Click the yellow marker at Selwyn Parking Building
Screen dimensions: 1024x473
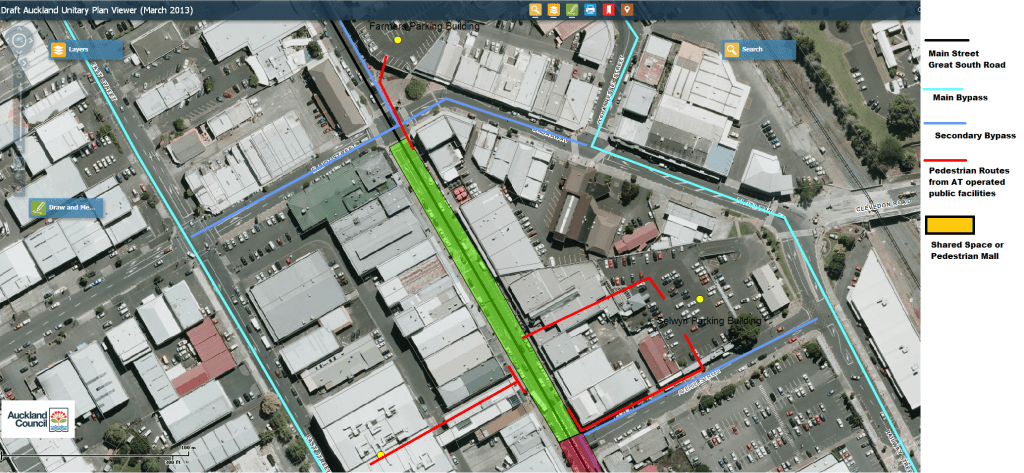pyautogui.click(x=699, y=299)
